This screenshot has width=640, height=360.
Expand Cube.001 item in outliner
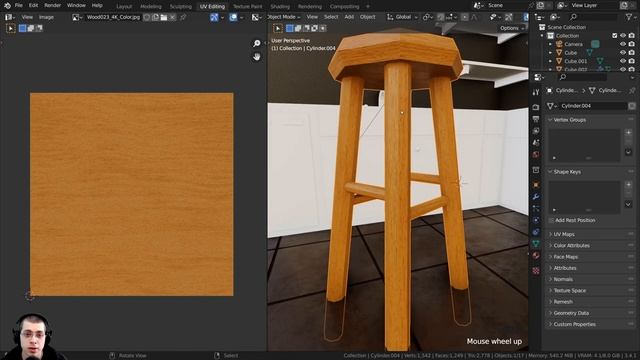[x=550, y=61]
